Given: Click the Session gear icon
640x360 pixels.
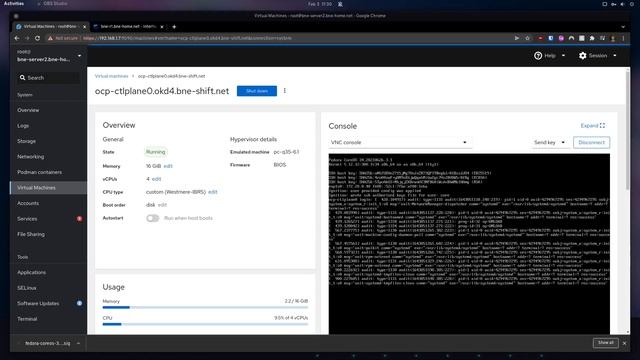Looking at the screenshot, I should coord(582,56).
